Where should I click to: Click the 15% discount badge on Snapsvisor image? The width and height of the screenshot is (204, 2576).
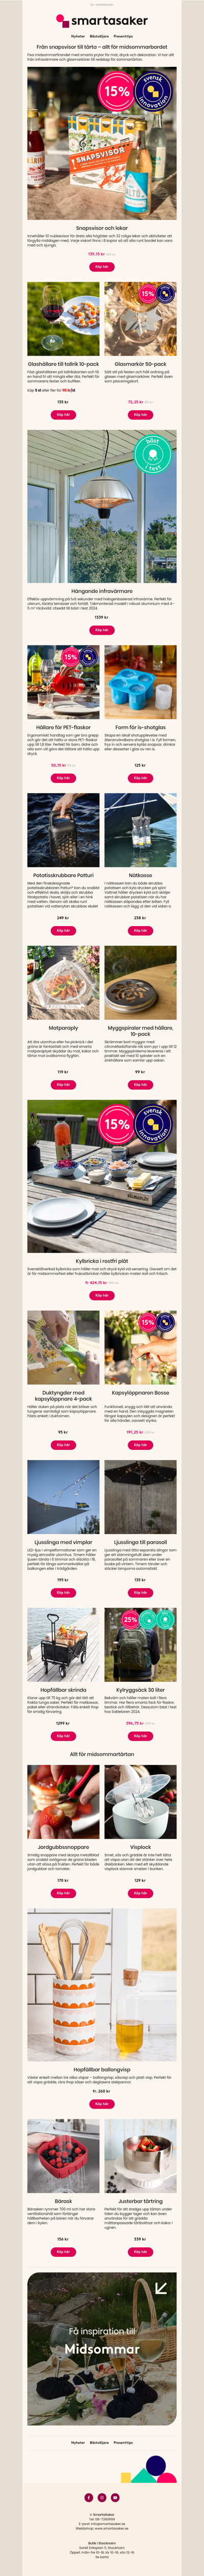point(117,91)
